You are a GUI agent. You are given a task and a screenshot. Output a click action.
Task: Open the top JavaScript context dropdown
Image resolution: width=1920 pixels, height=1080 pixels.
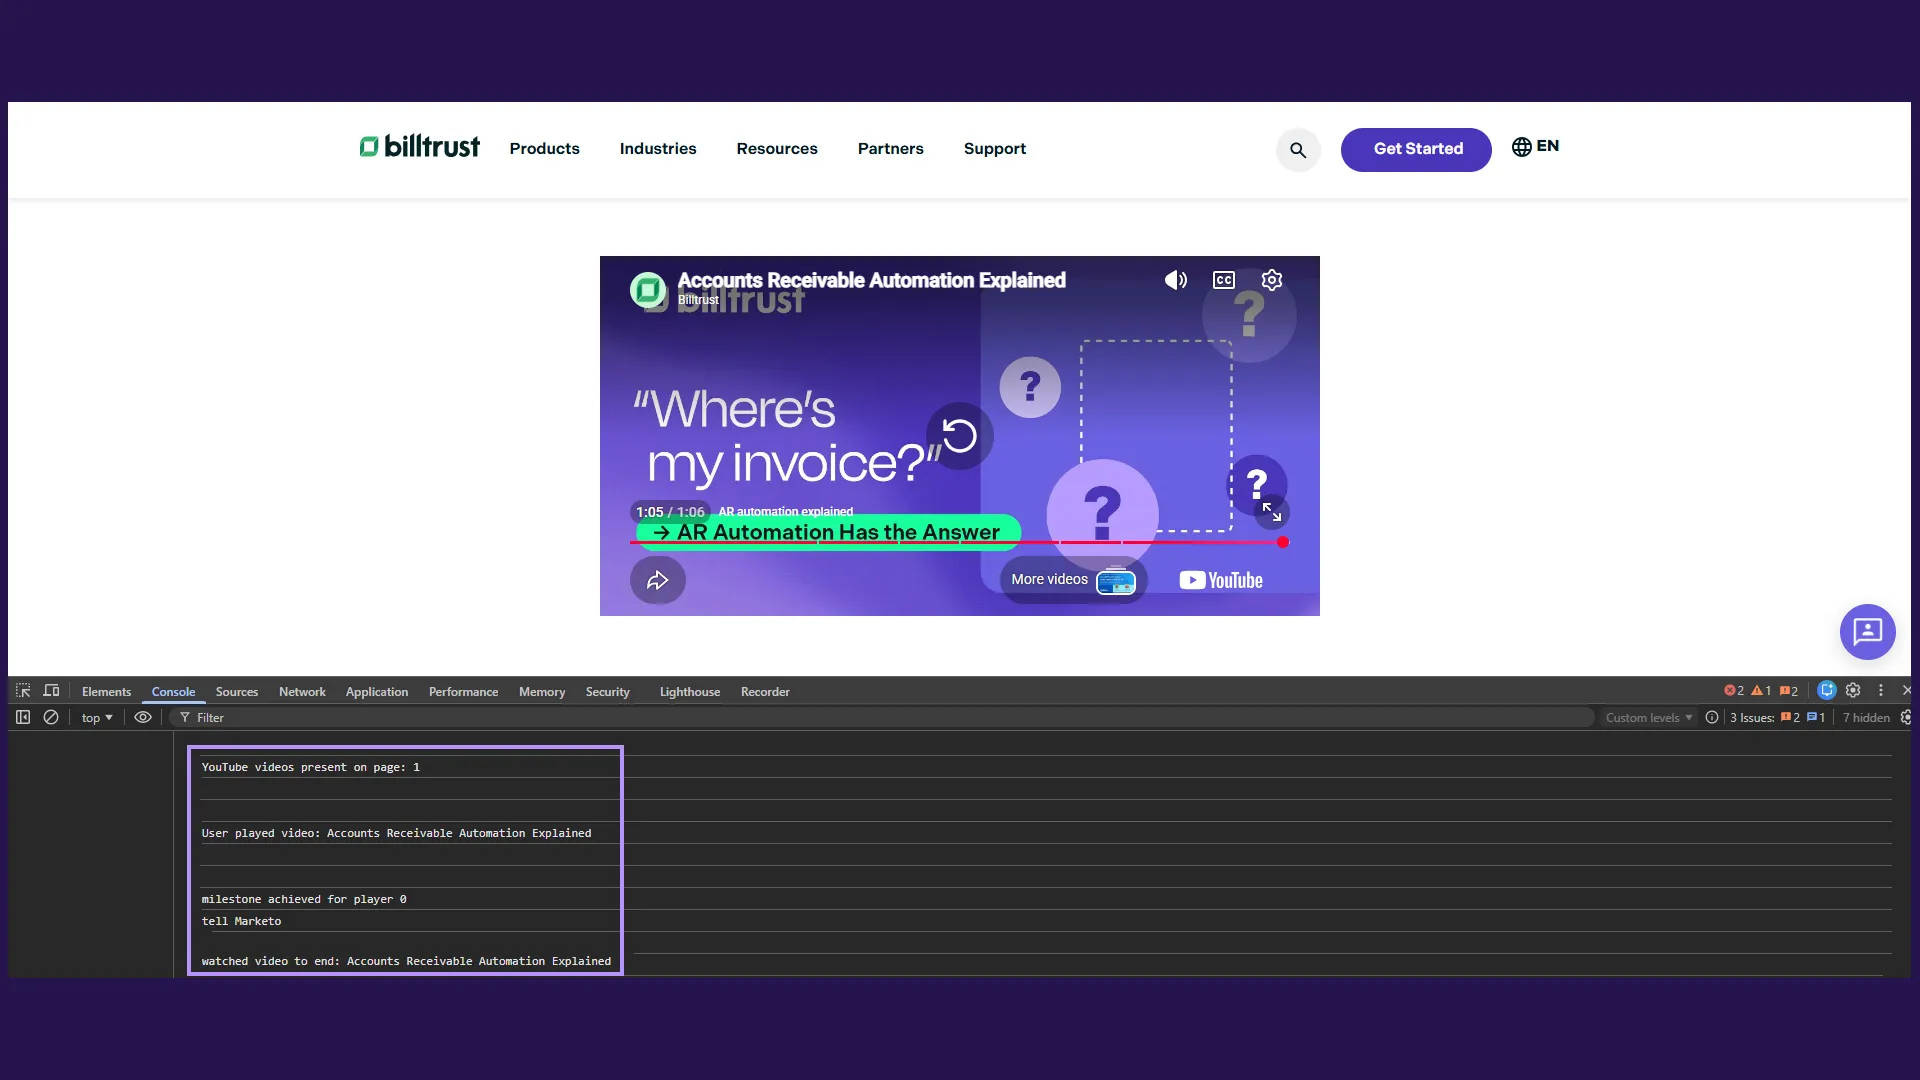pos(97,718)
